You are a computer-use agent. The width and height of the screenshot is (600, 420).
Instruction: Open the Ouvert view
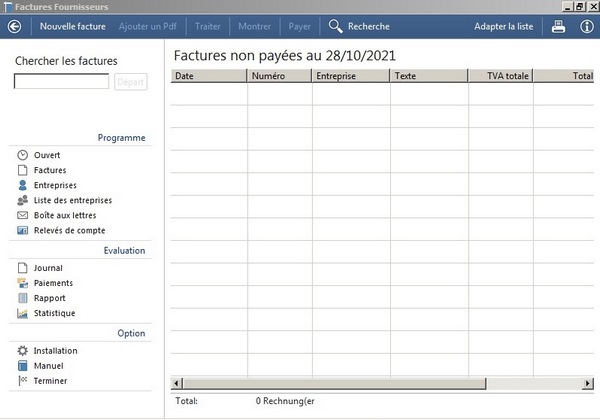[x=47, y=155]
